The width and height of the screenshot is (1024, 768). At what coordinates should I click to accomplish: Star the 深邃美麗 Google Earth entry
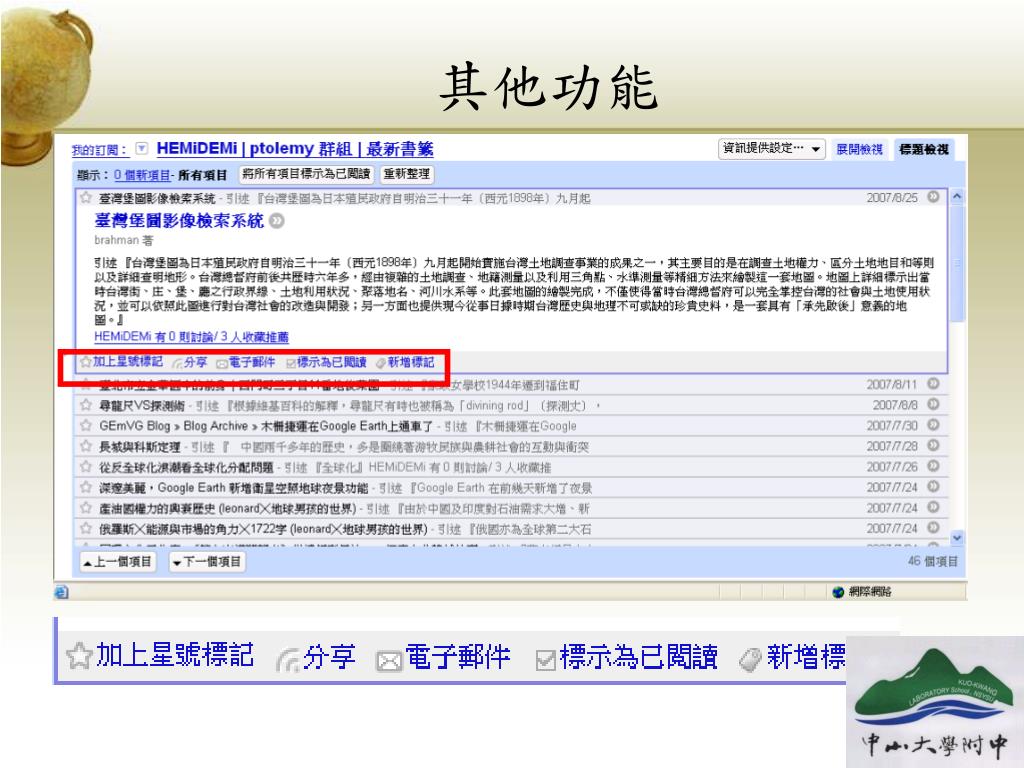(x=86, y=487)
